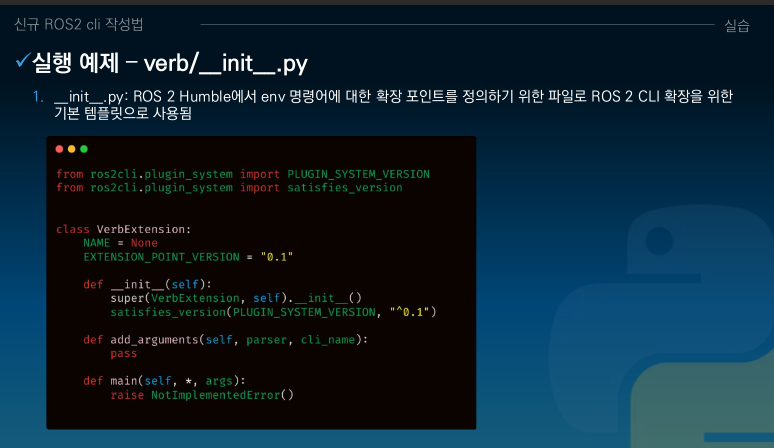
Task: Click the header text '신규 ROS2 cli 작성법'
Action: click(x=78, y=24)
